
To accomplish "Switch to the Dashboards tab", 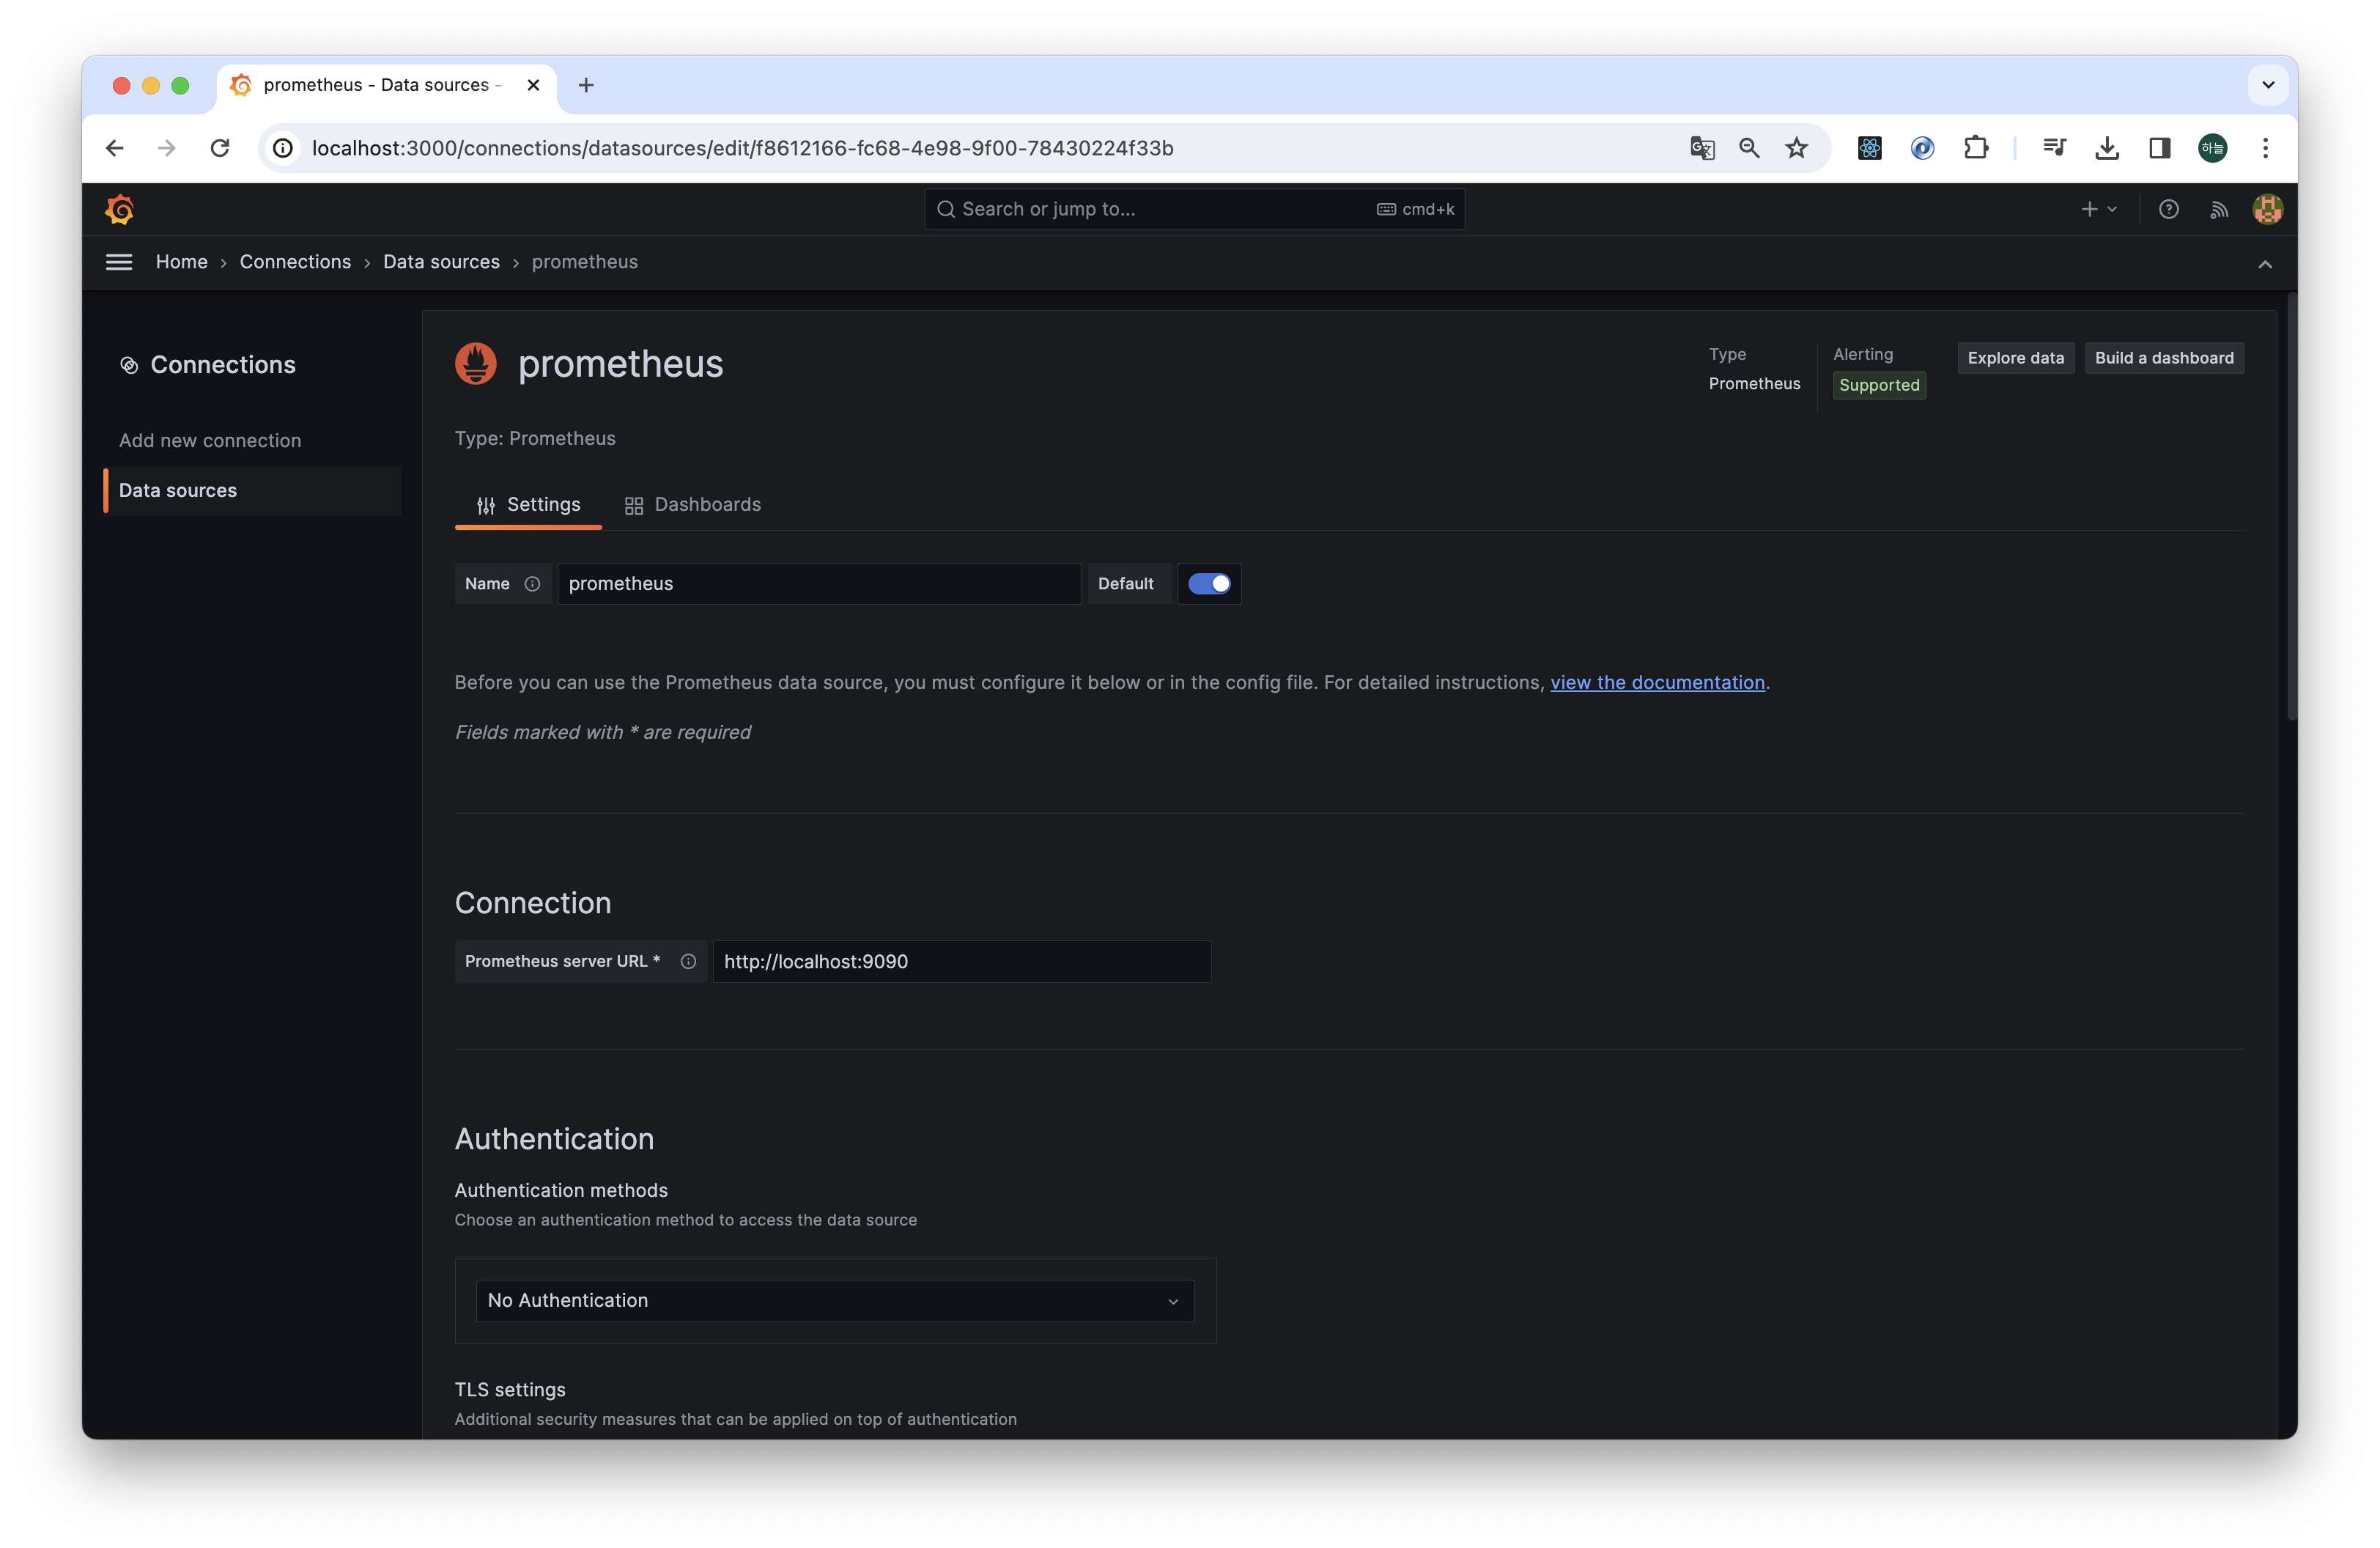I will click(x=692, y=505).
